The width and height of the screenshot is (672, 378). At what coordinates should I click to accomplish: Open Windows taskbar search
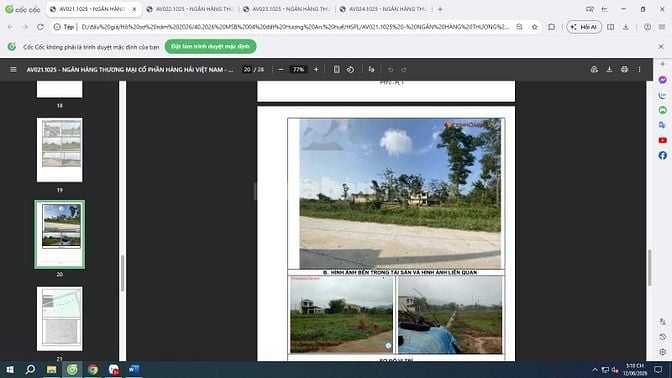pyautogui.click(x=30, y=369)
